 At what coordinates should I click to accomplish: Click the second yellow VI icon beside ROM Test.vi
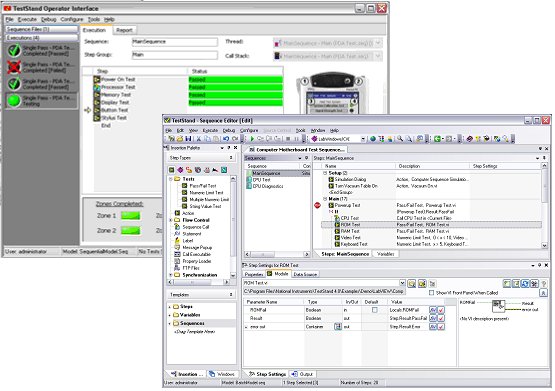pos(422,283)
